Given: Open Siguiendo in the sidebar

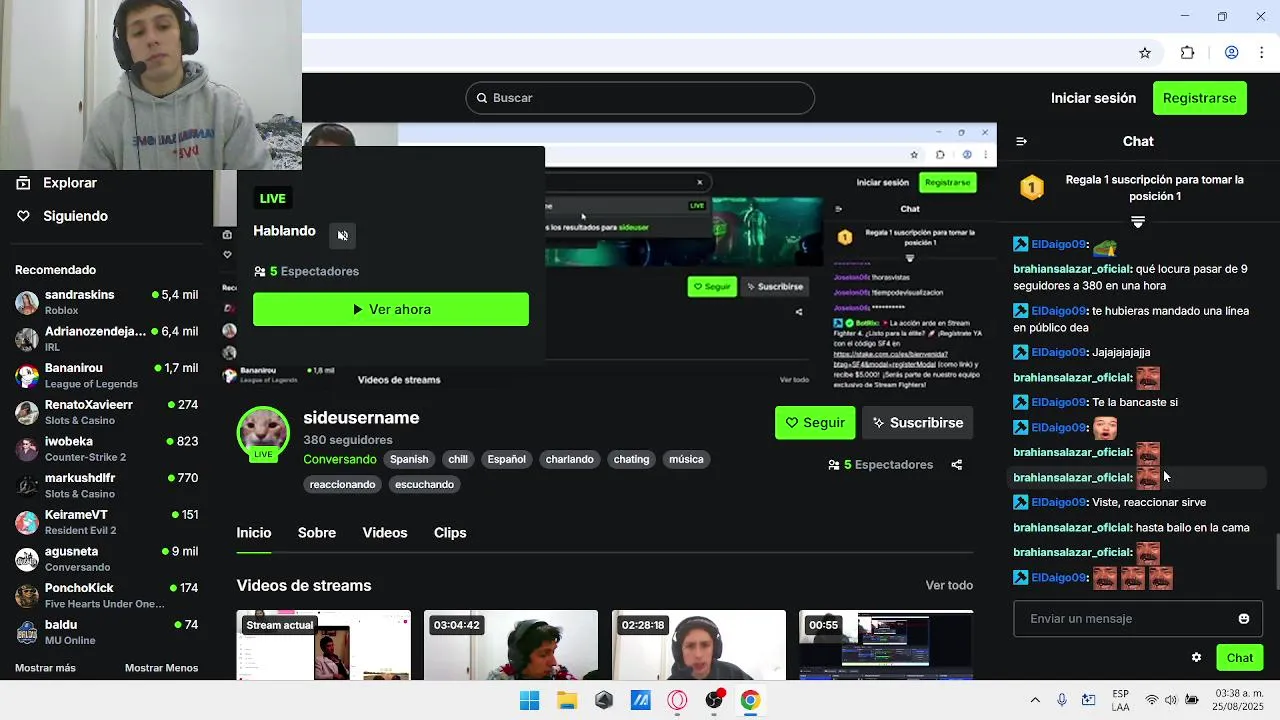Looking at the screenshot, I should tap(62, 216).
